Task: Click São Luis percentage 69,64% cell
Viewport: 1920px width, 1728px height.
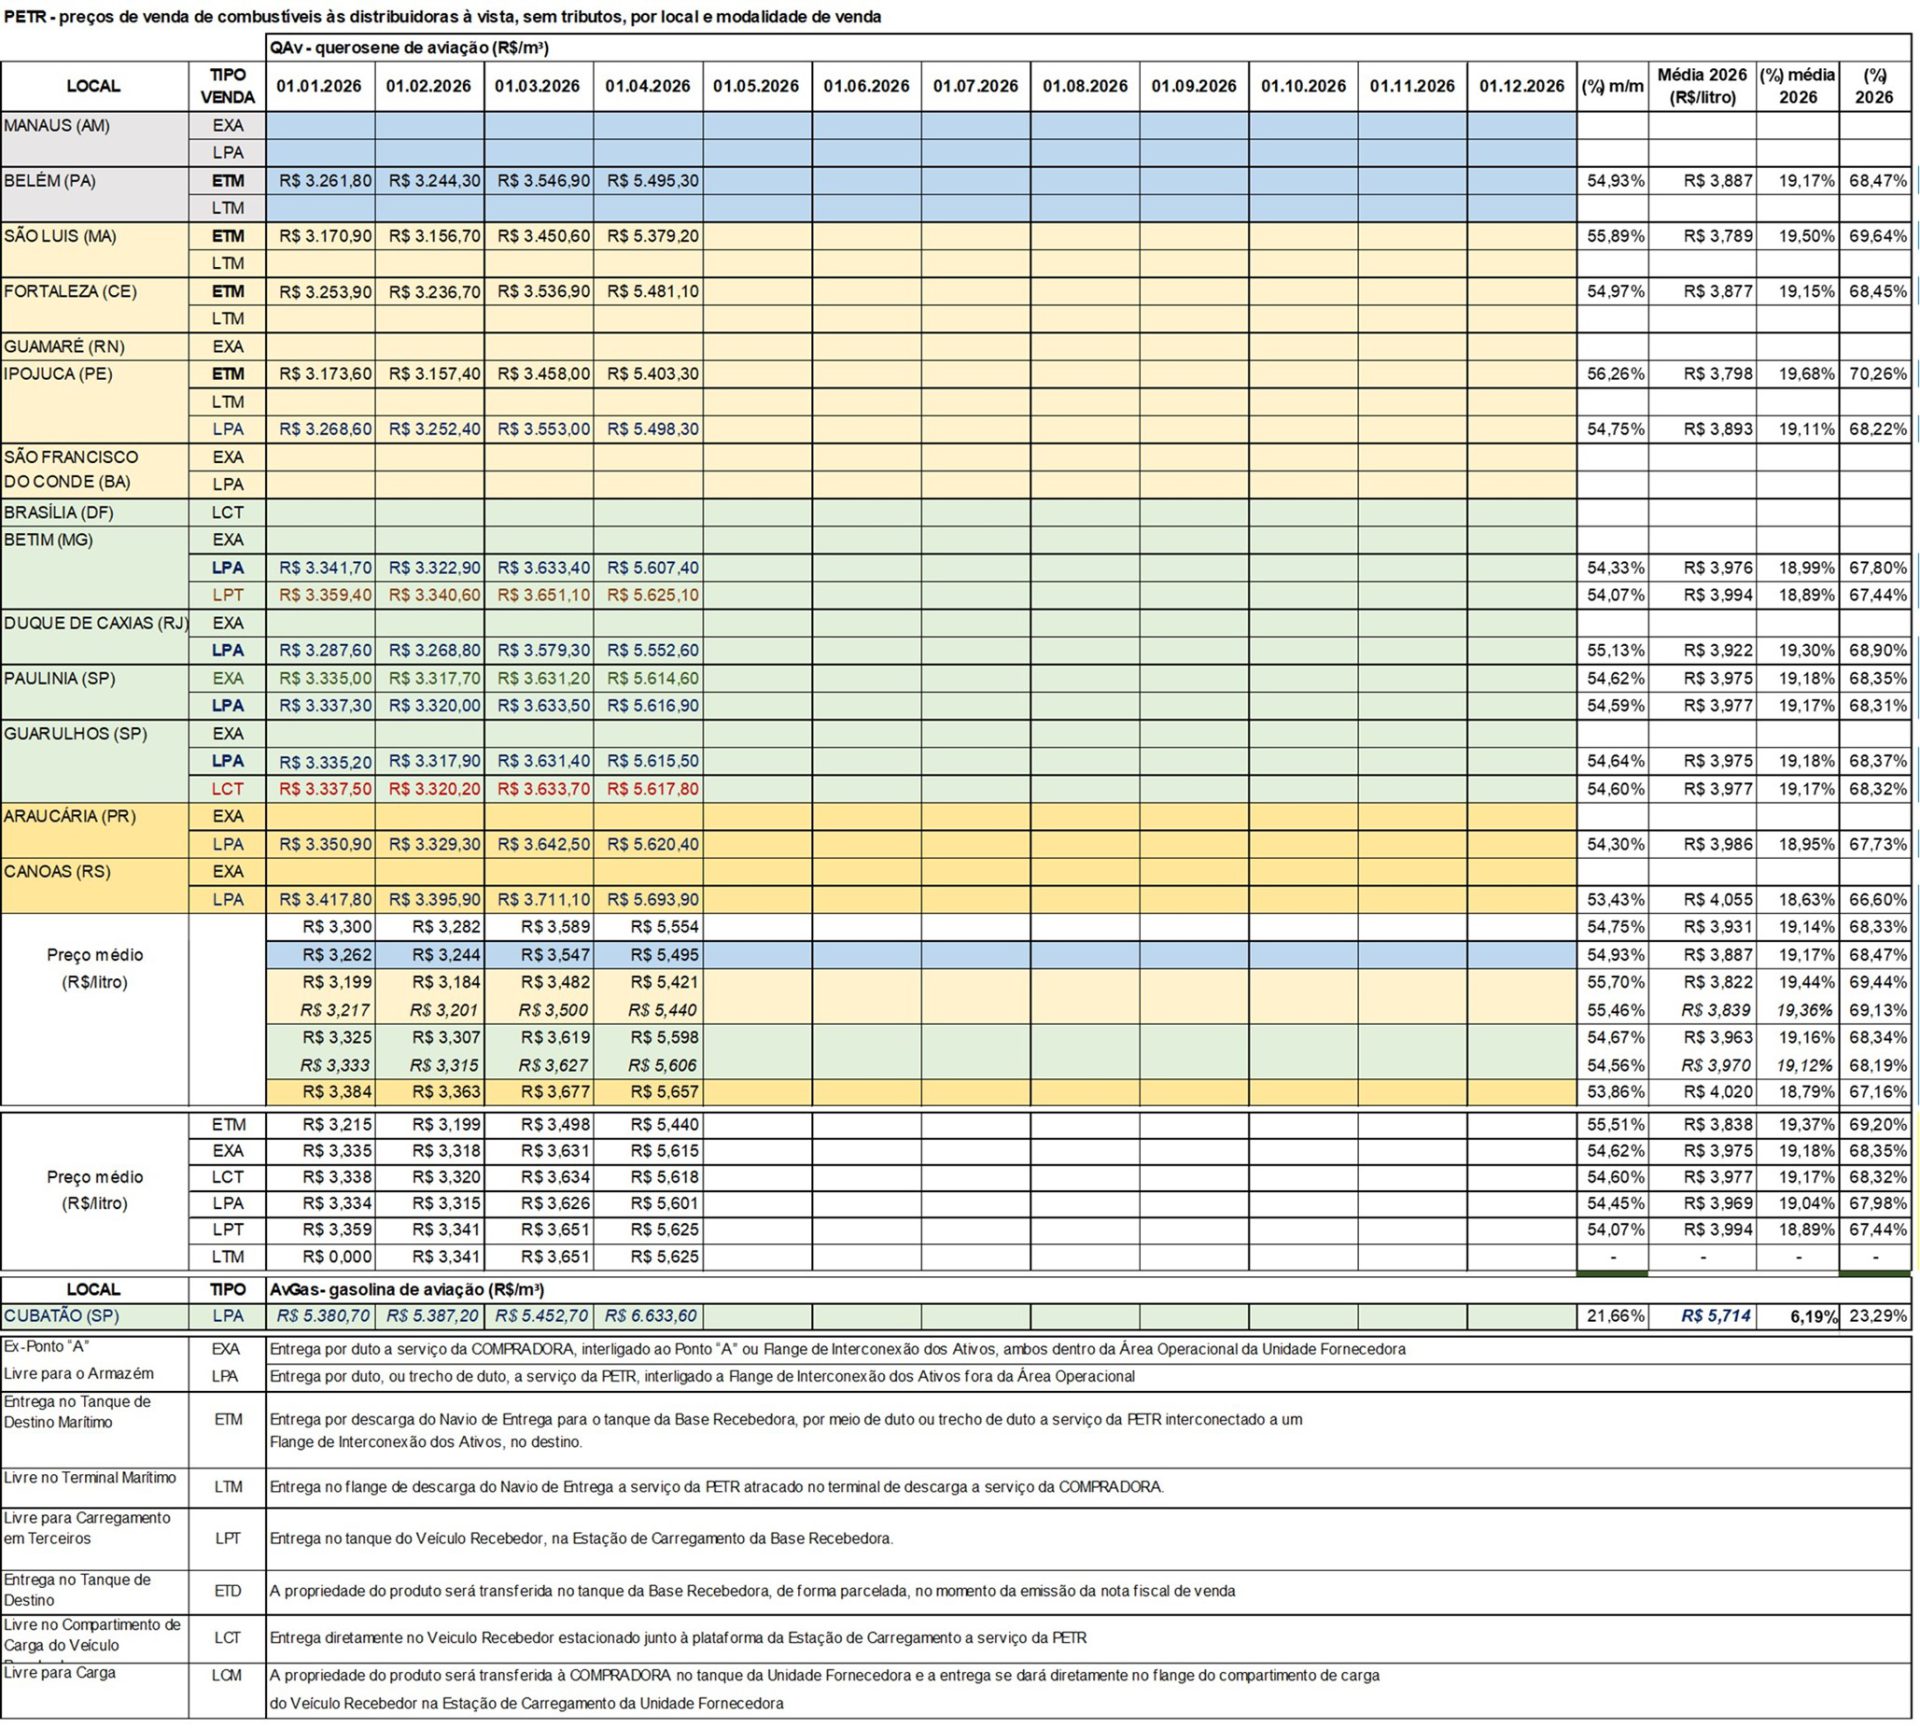Action: coord(1877,236)
